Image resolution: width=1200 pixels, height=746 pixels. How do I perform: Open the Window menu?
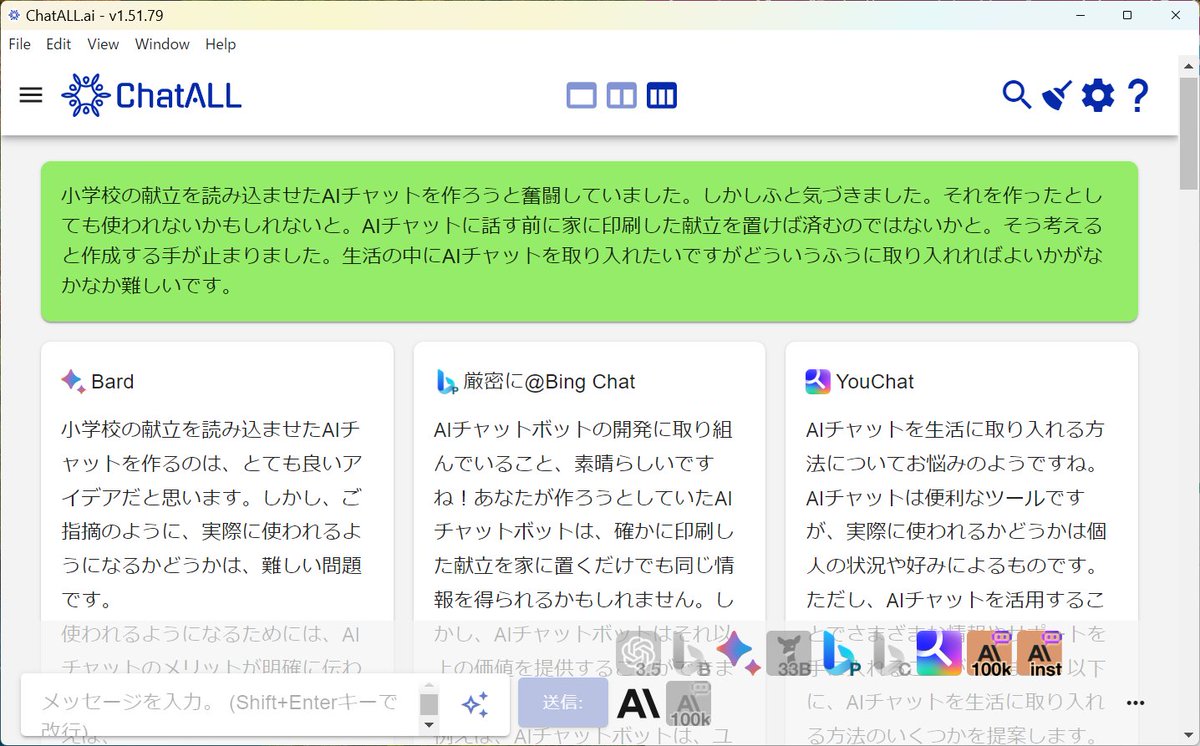click(x=162, y=44)
